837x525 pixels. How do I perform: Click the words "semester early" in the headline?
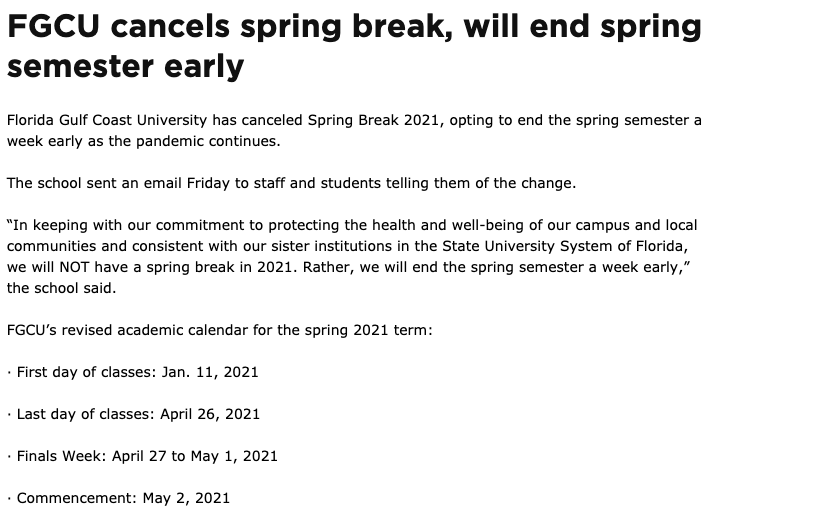125,67
